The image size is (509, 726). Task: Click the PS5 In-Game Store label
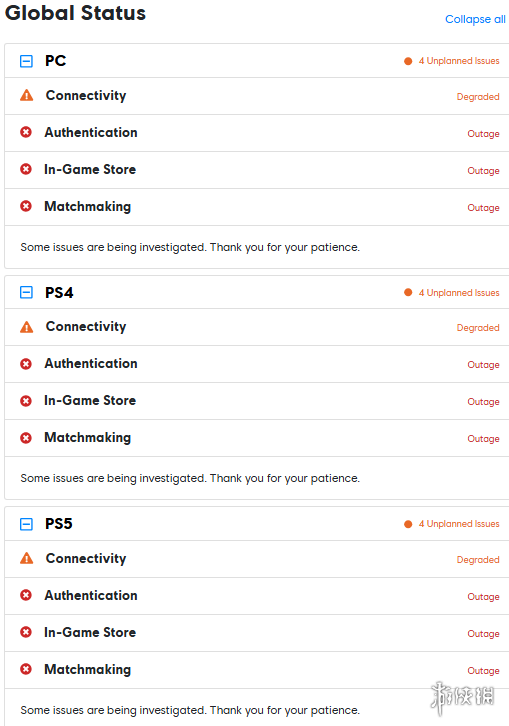coord(90,632)
